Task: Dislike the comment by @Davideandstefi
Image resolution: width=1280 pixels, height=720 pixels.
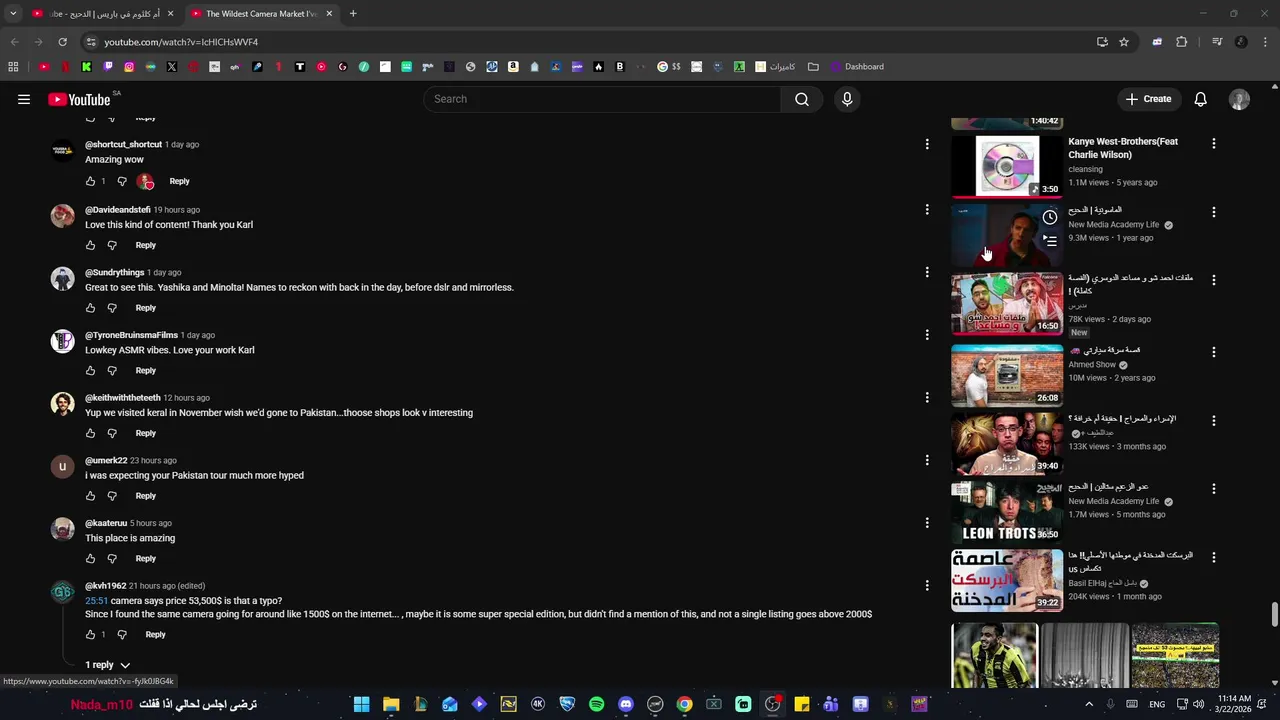Action: point(112,245)
